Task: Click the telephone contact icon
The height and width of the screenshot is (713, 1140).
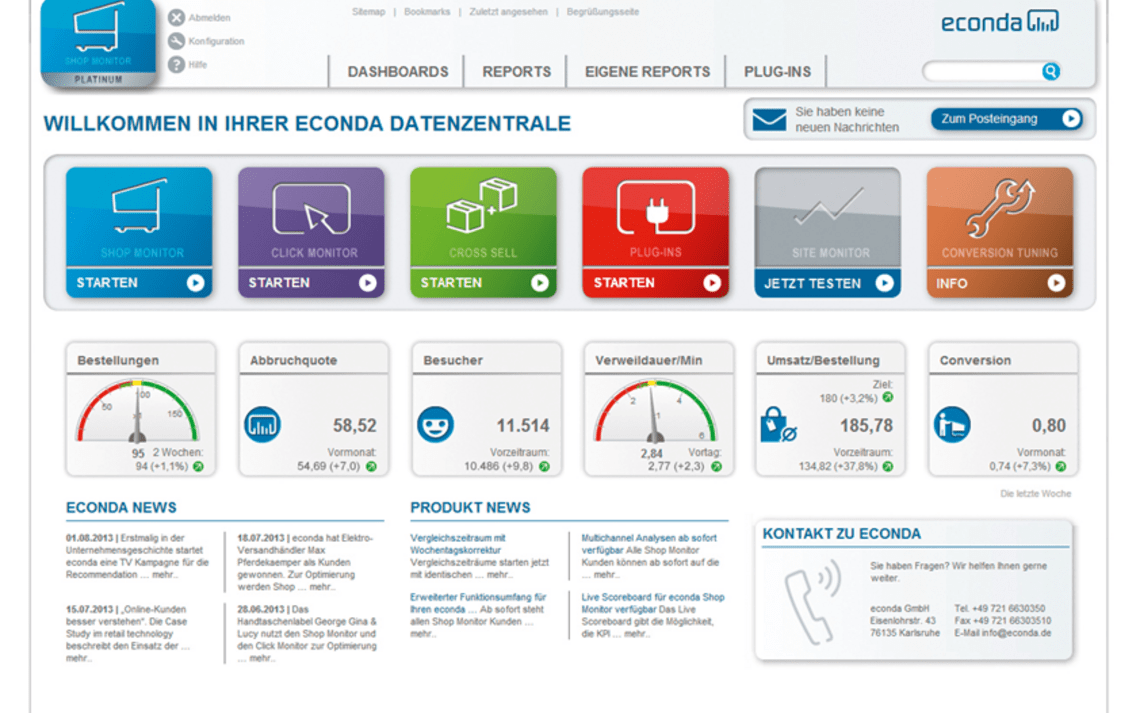Action: coord(813,601)
